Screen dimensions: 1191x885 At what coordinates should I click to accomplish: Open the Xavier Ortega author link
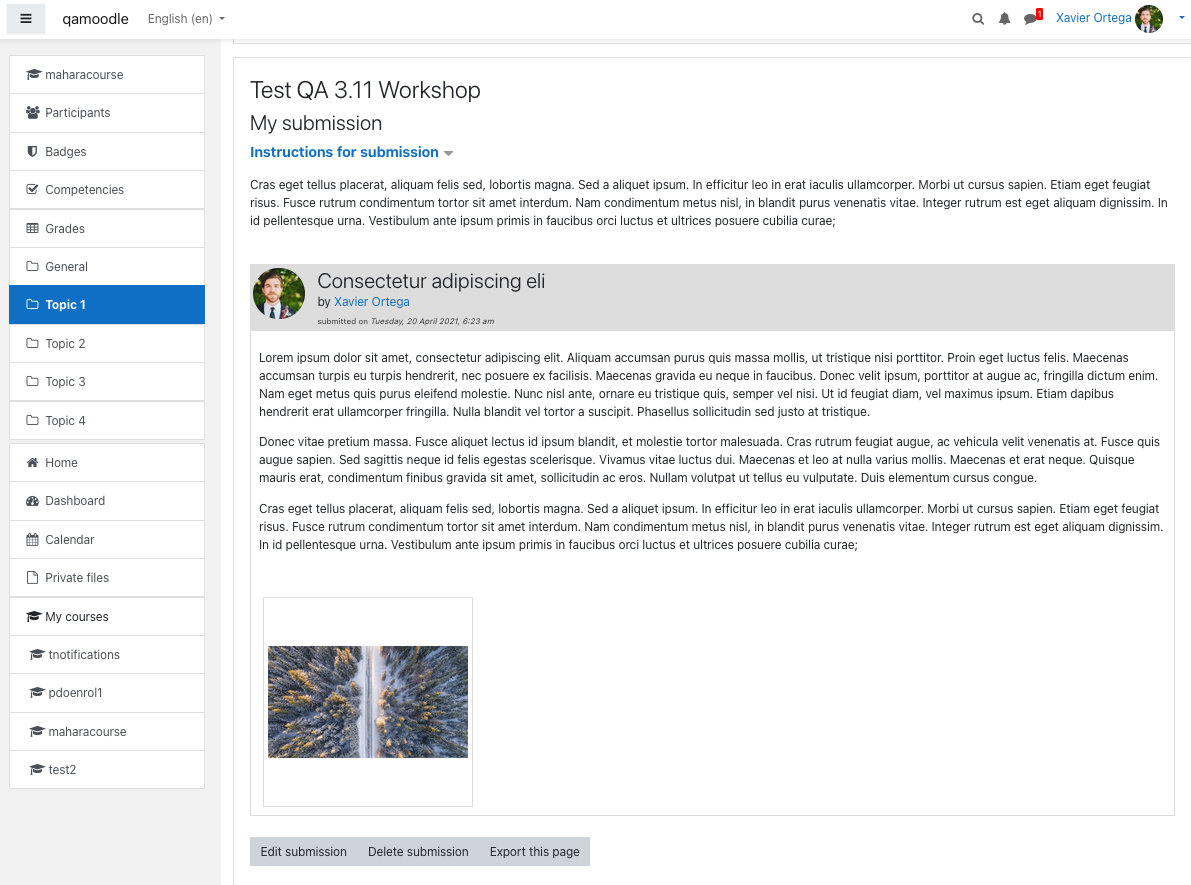(371, 302)
